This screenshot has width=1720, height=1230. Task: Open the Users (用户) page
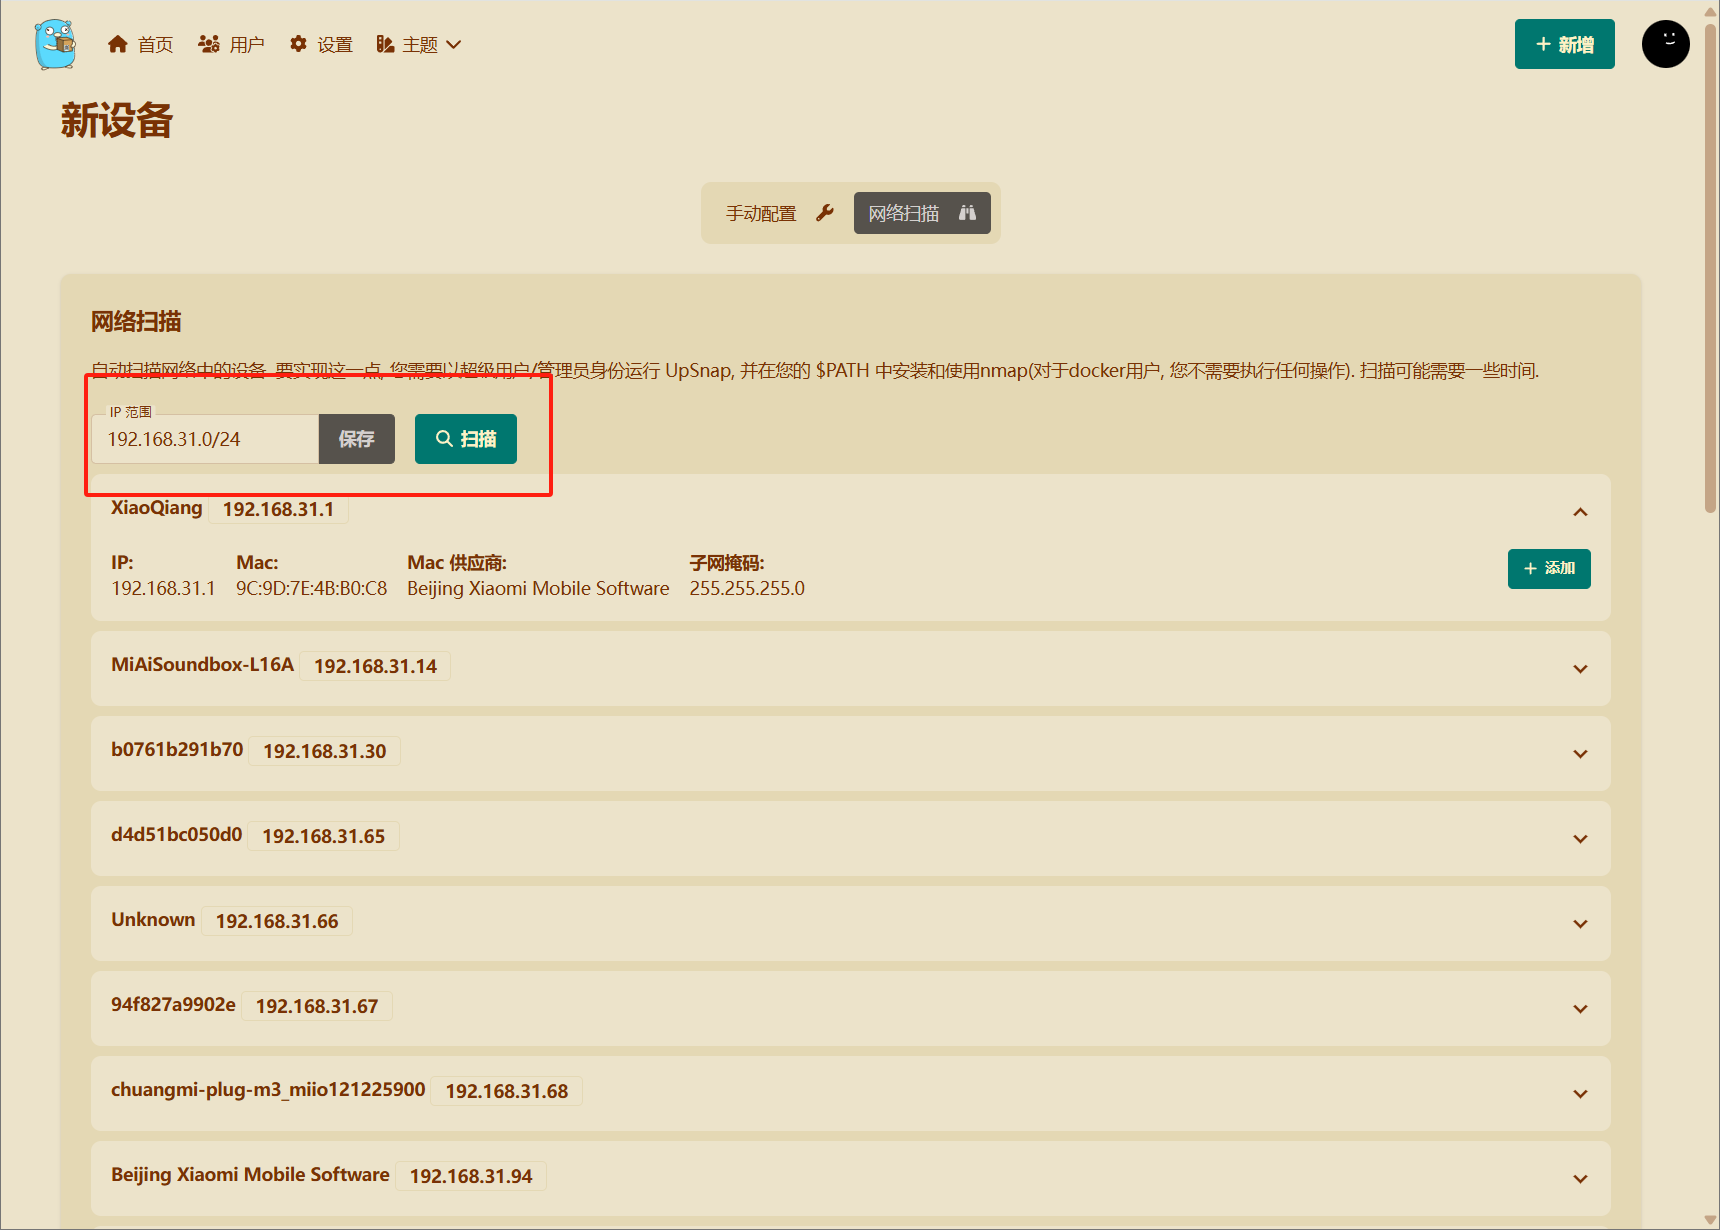pyautogui.click(x=232, y=45)
